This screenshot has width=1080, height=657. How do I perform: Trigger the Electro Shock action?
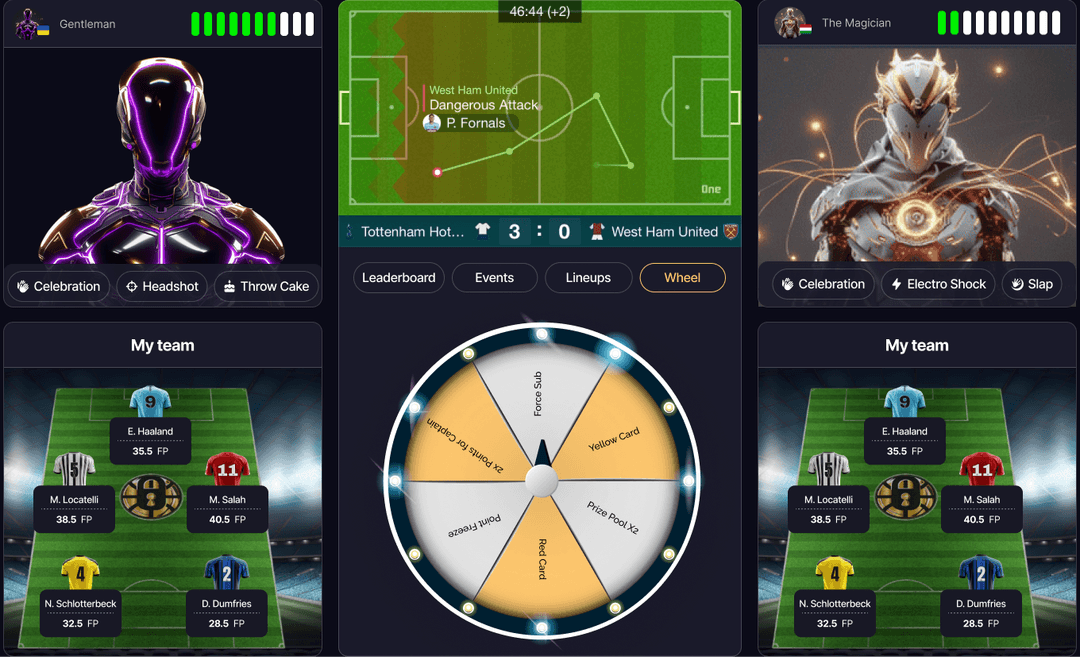(x=938, y=284)
